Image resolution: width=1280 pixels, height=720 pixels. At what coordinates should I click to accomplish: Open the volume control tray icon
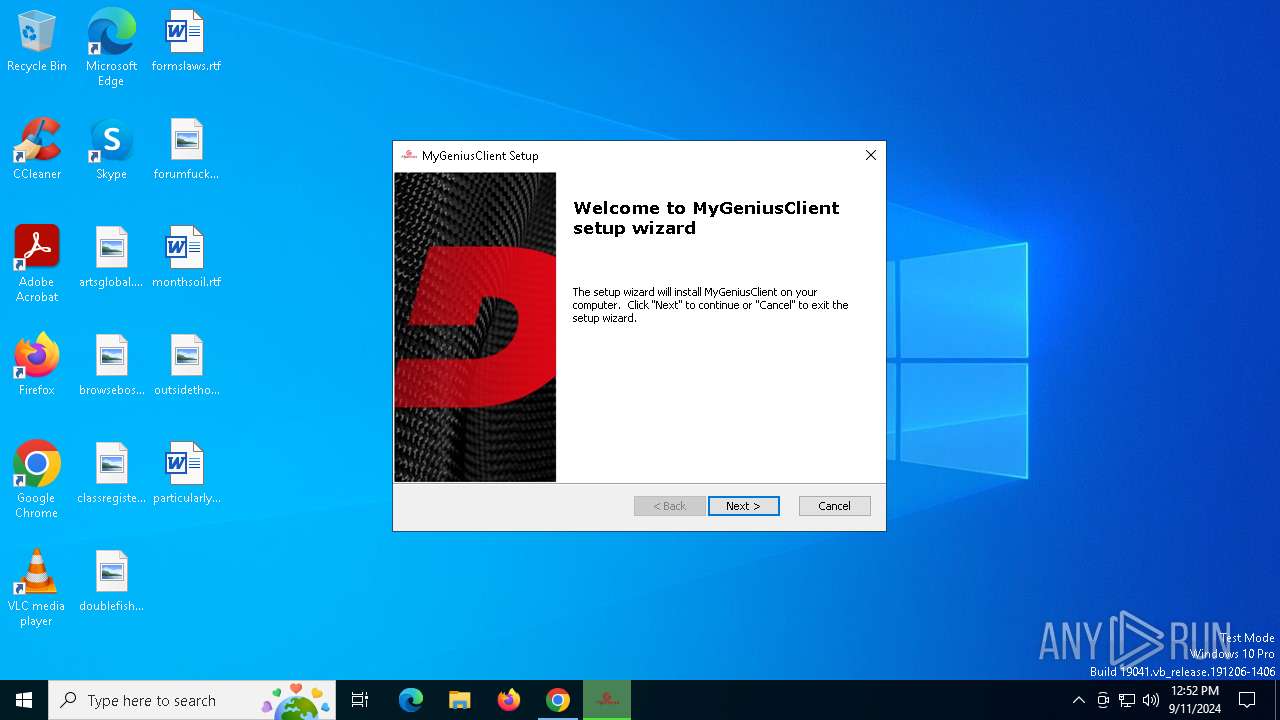click(x=1151, y=700)
